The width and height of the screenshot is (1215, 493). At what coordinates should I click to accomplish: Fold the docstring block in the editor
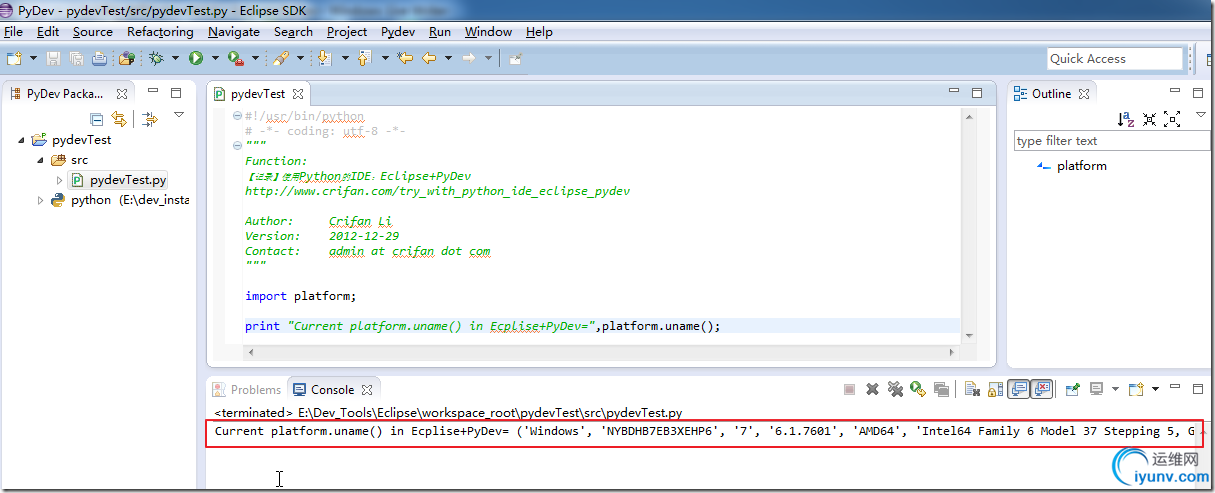tap(236, 146)
